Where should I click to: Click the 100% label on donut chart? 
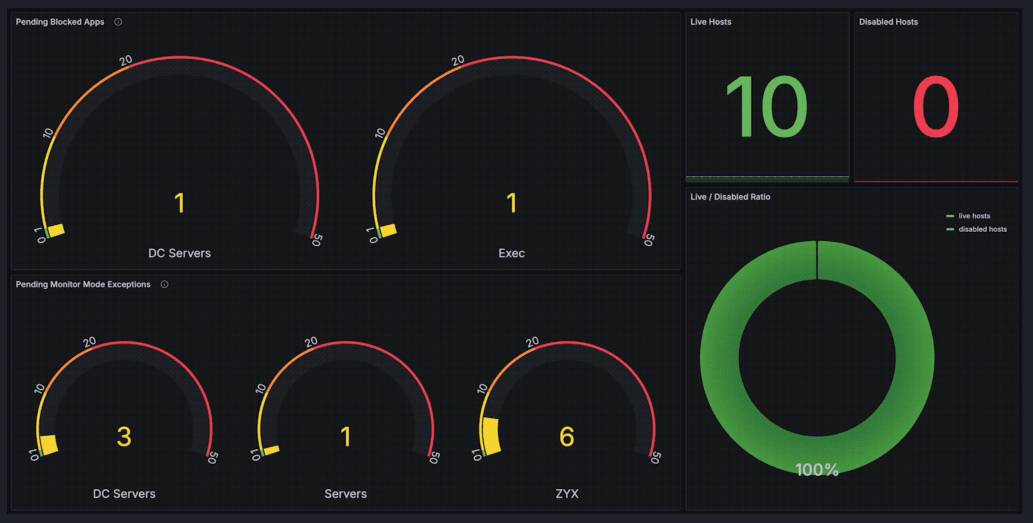point(817,470)
